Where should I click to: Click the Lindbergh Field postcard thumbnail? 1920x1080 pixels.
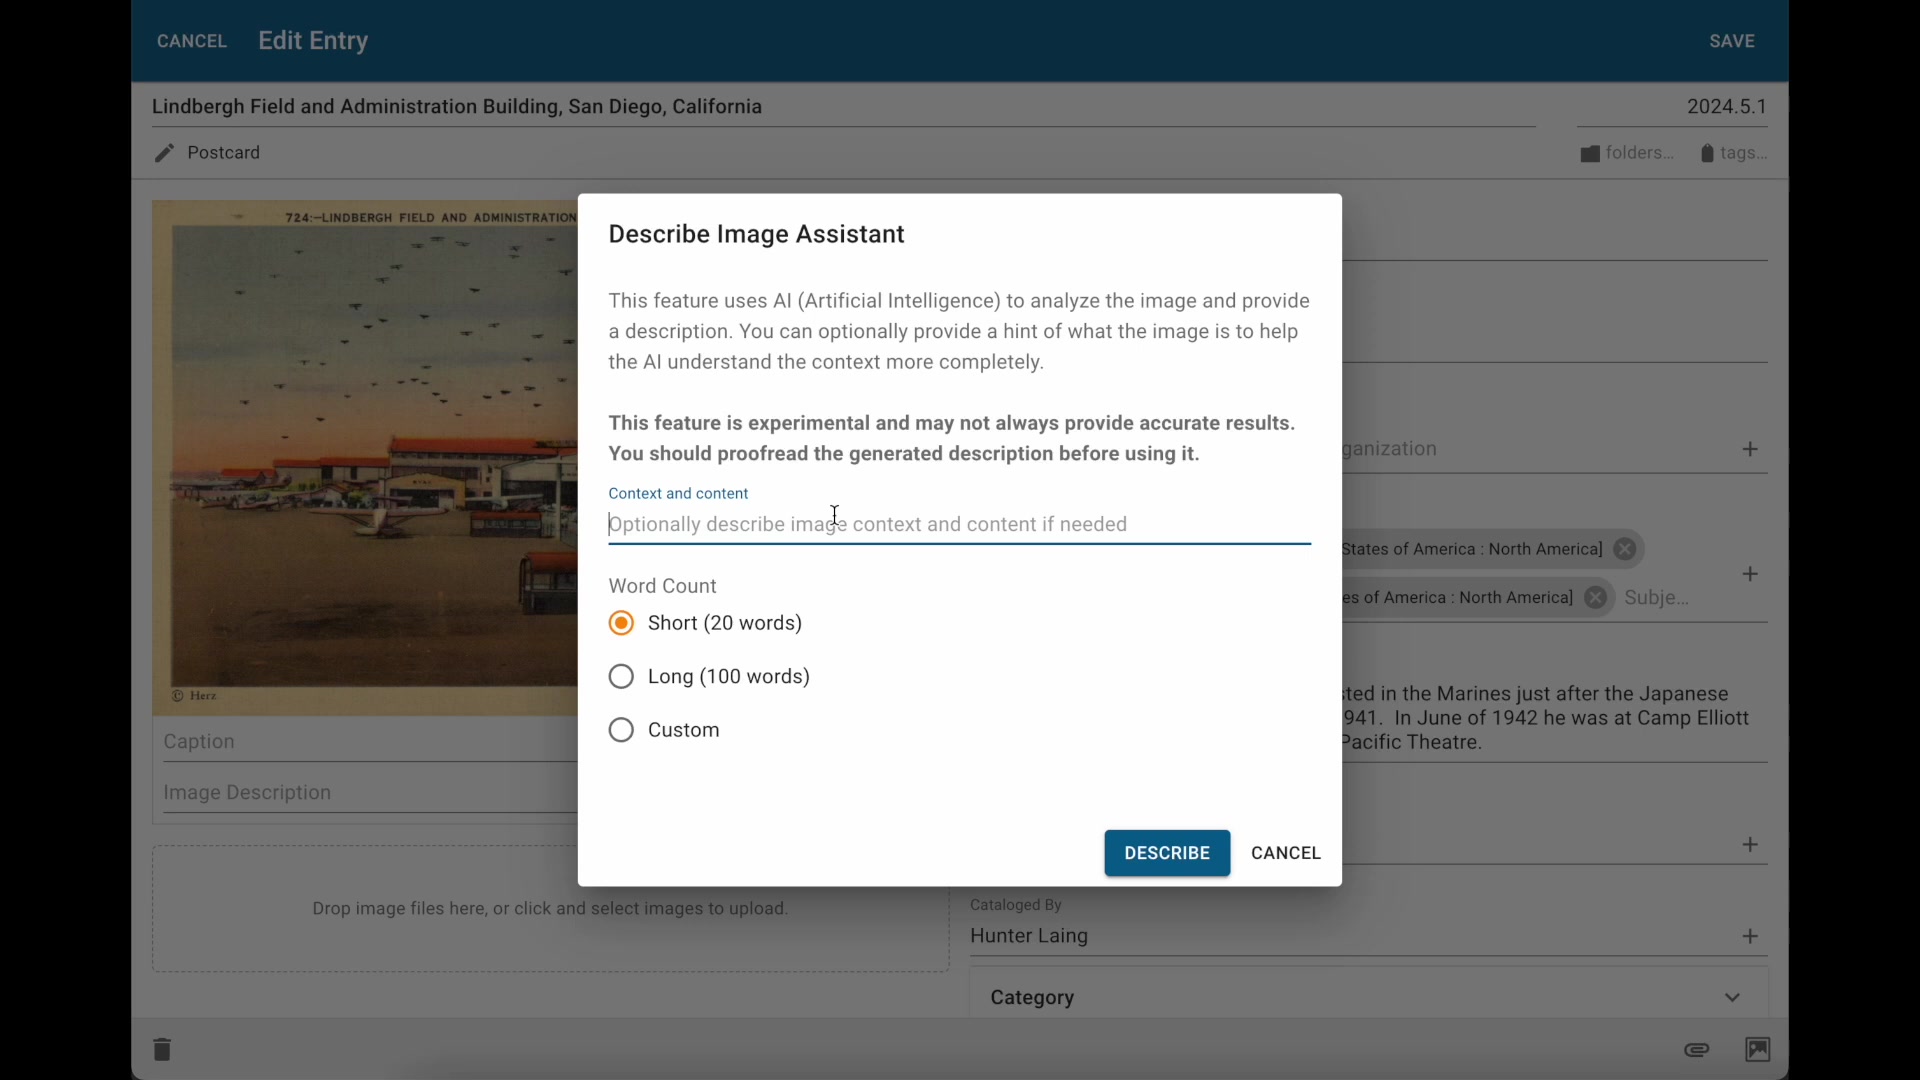pyautogui.click(x=365, y=458)
